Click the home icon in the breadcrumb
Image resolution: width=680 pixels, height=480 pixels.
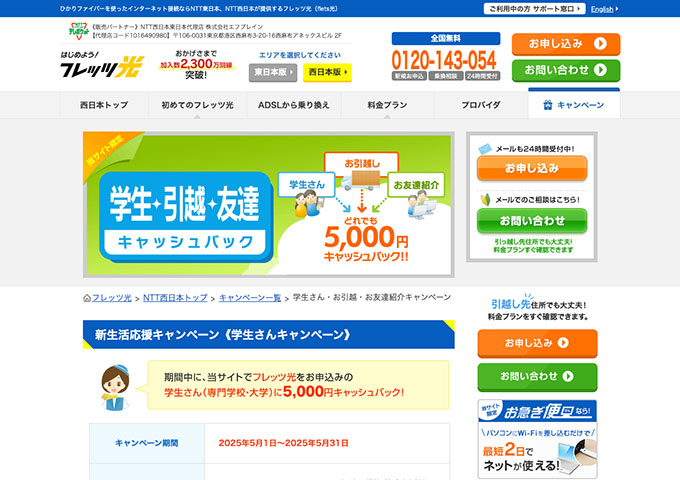pyautogui.click(x=87, y=298)
